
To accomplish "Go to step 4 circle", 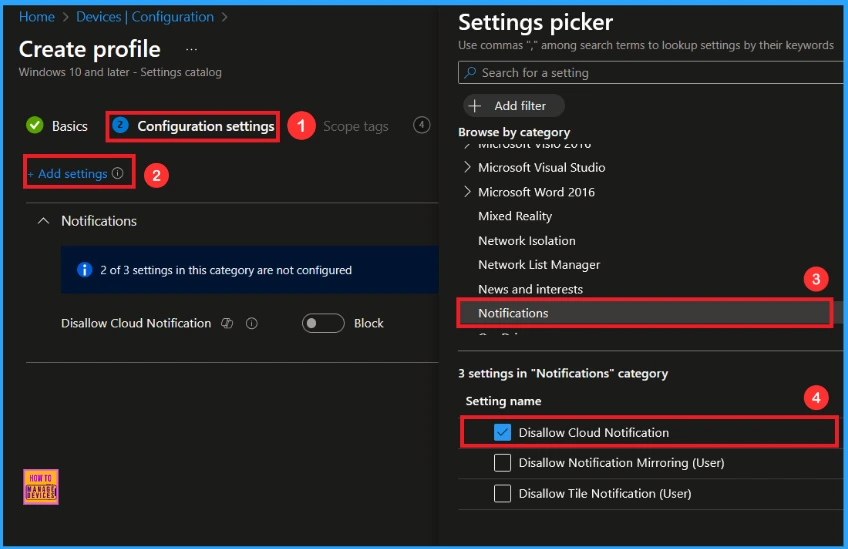I will click(x=421, y=125).
